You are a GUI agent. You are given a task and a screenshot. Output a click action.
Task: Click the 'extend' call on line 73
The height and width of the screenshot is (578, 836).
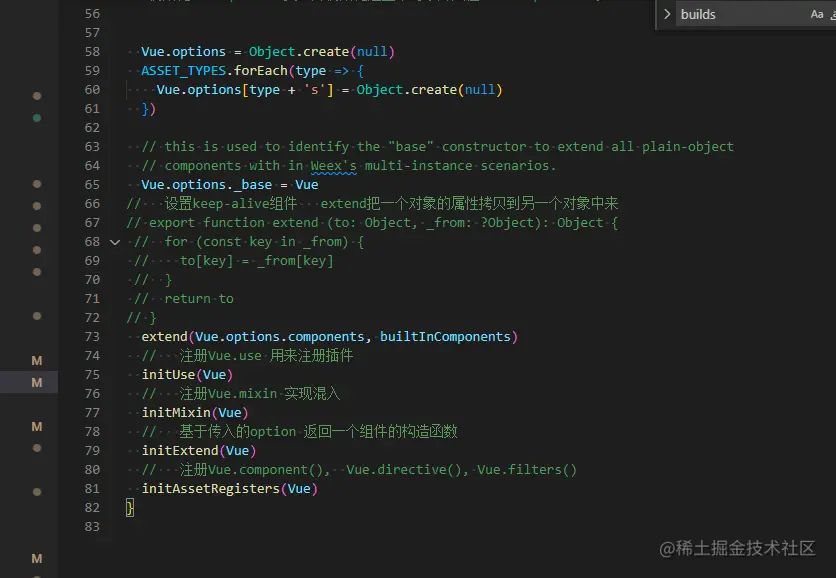pos(164,336)
